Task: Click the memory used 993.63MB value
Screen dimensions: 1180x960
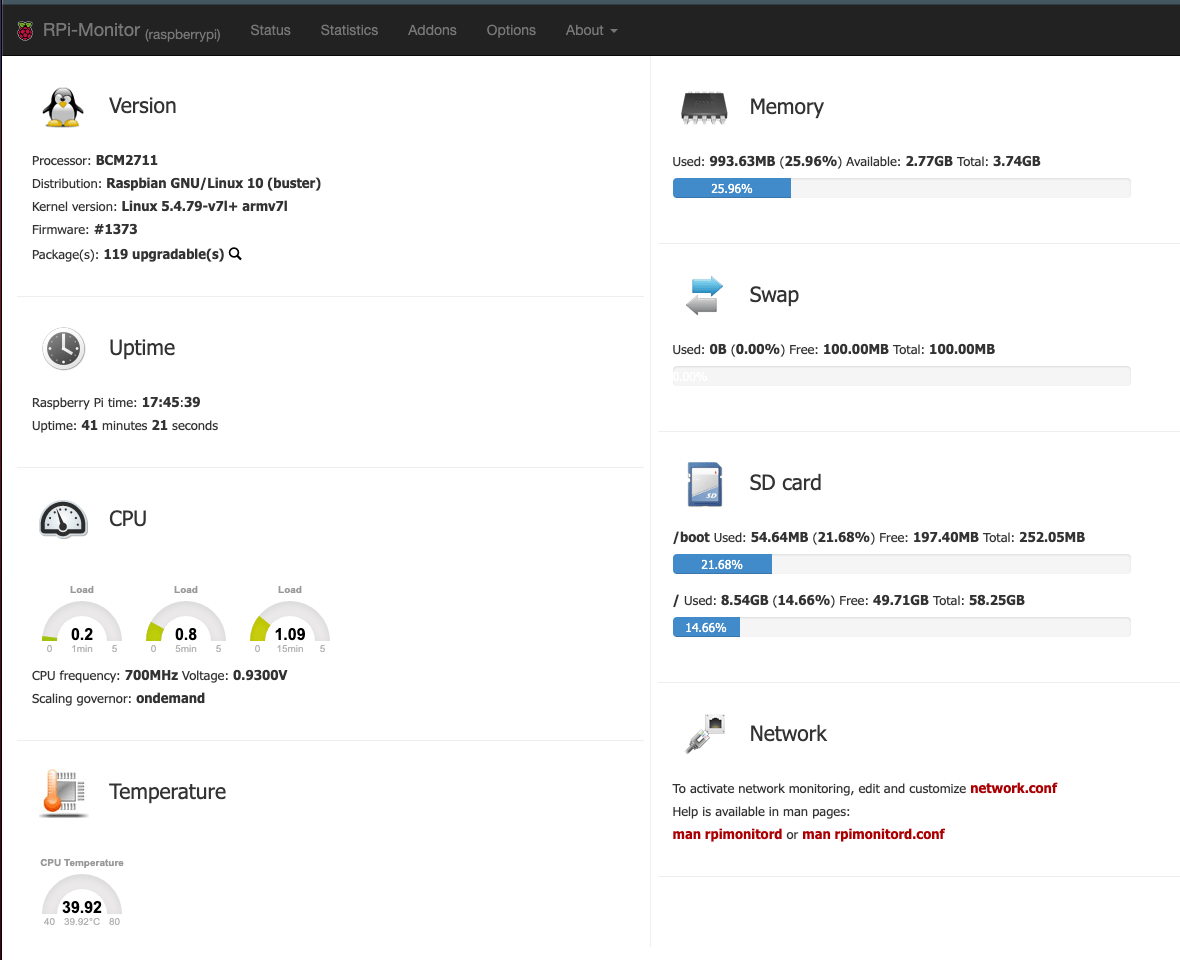Action: (742, 162)
